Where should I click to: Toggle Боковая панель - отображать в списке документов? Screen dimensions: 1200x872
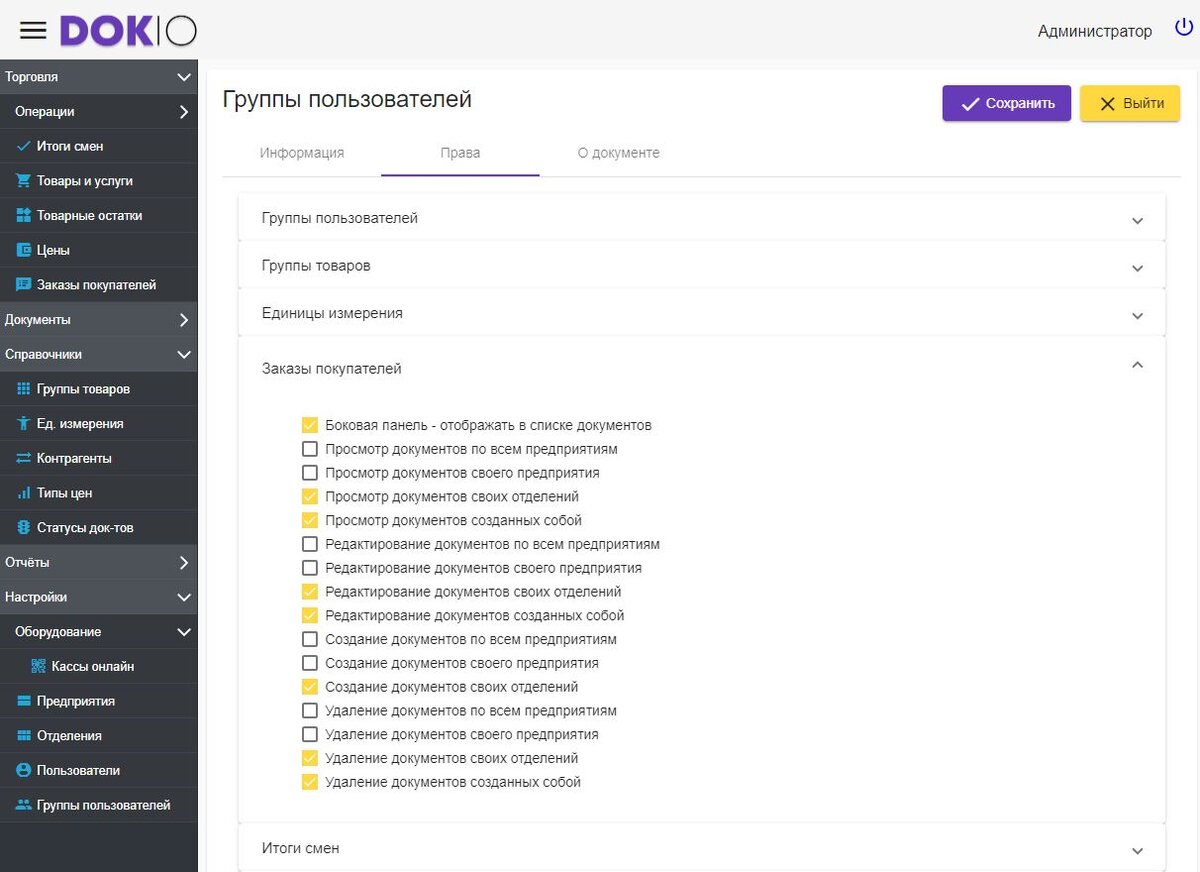coord(310,425)
